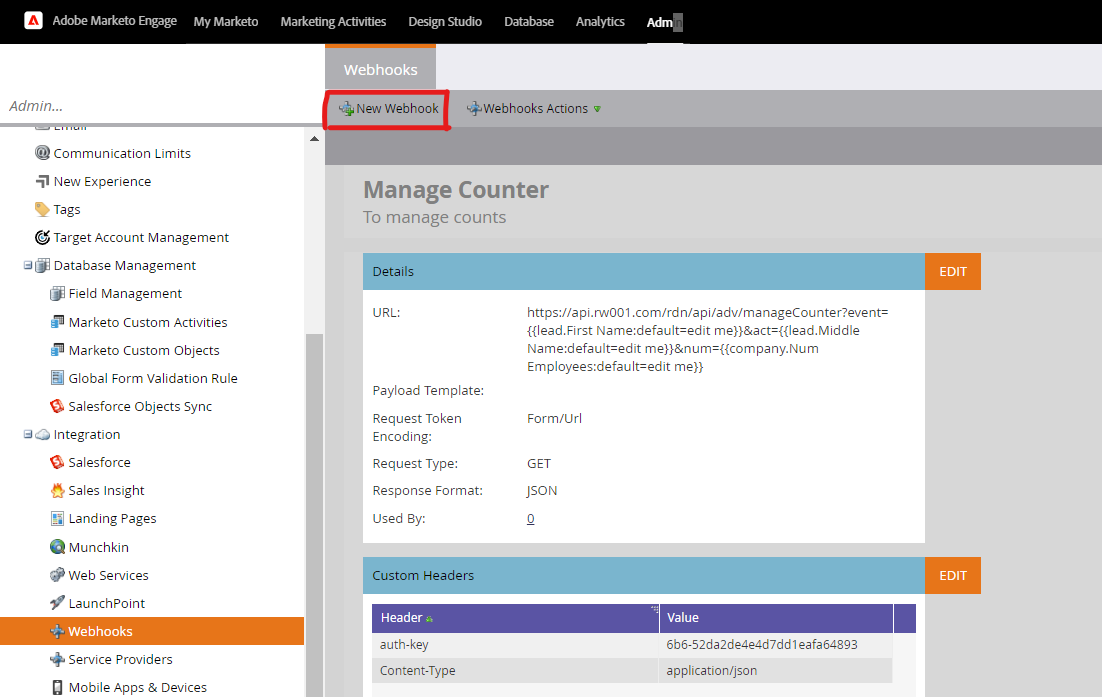The width and height of the screenshot is (1102, 697).
Task: Sort by the Header column indicator
Action: point(429,619)
